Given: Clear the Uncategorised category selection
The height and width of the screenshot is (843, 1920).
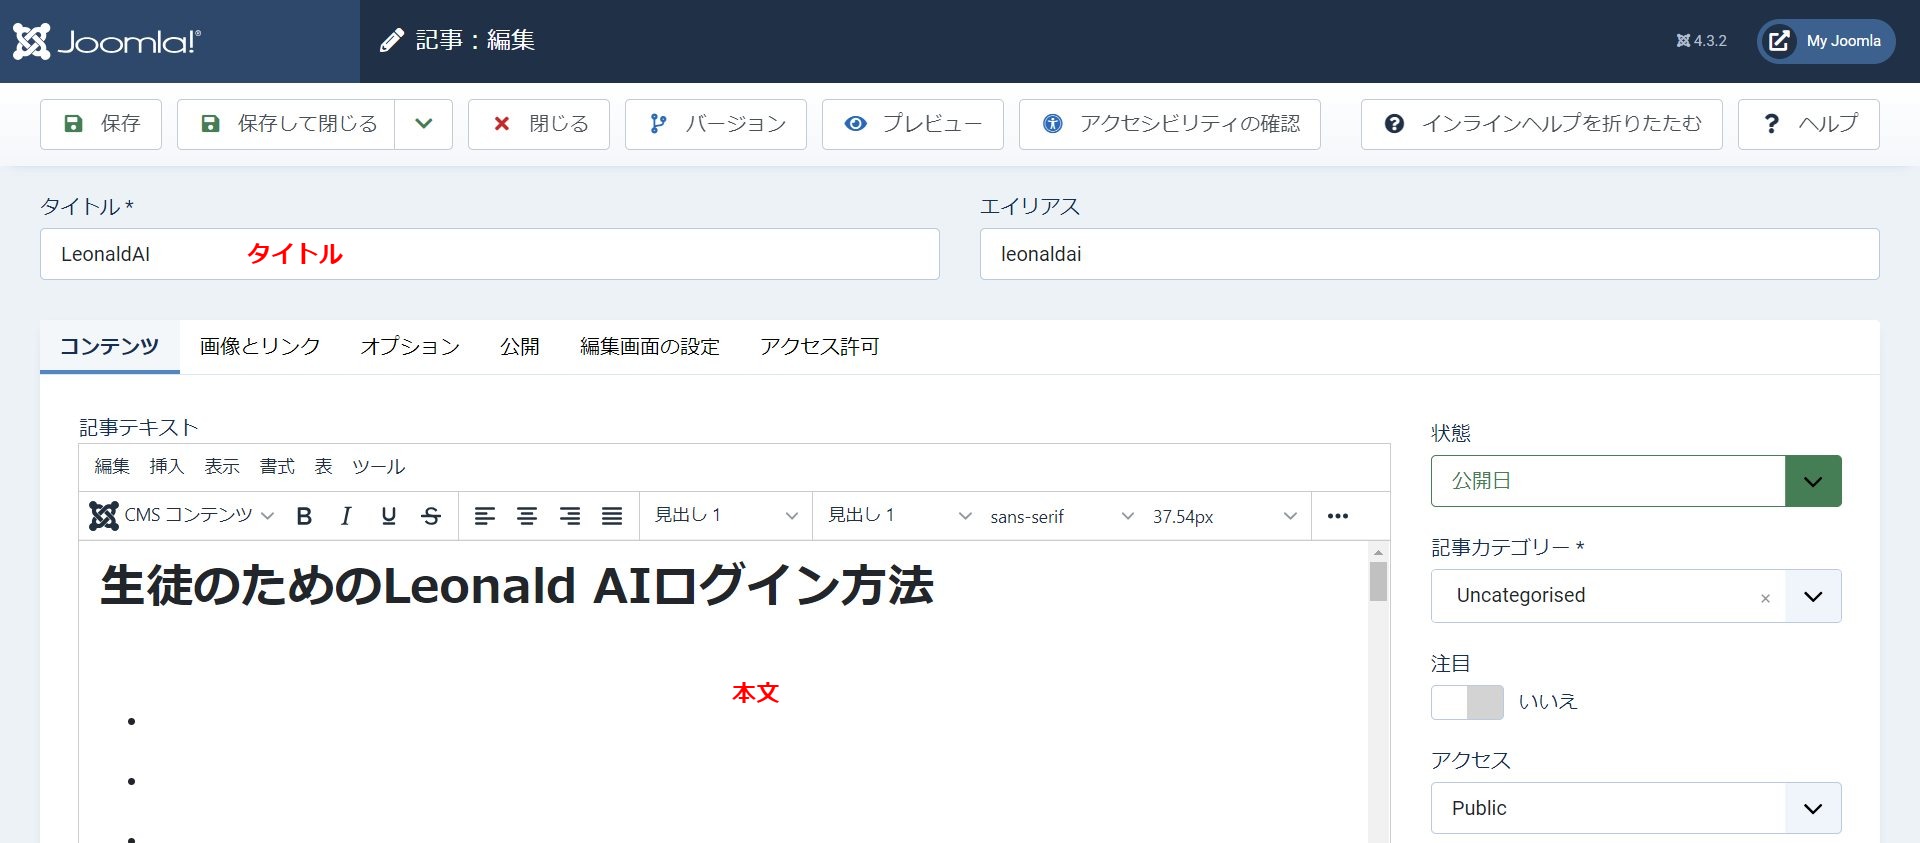Looking at the screenshot, I should click(x=1765, y=598).
